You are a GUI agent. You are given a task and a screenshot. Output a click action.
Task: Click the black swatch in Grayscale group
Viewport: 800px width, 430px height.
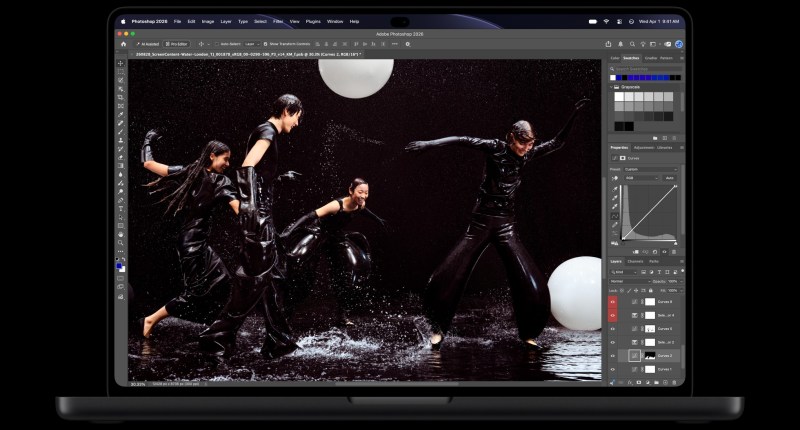[x=629, y=127]
